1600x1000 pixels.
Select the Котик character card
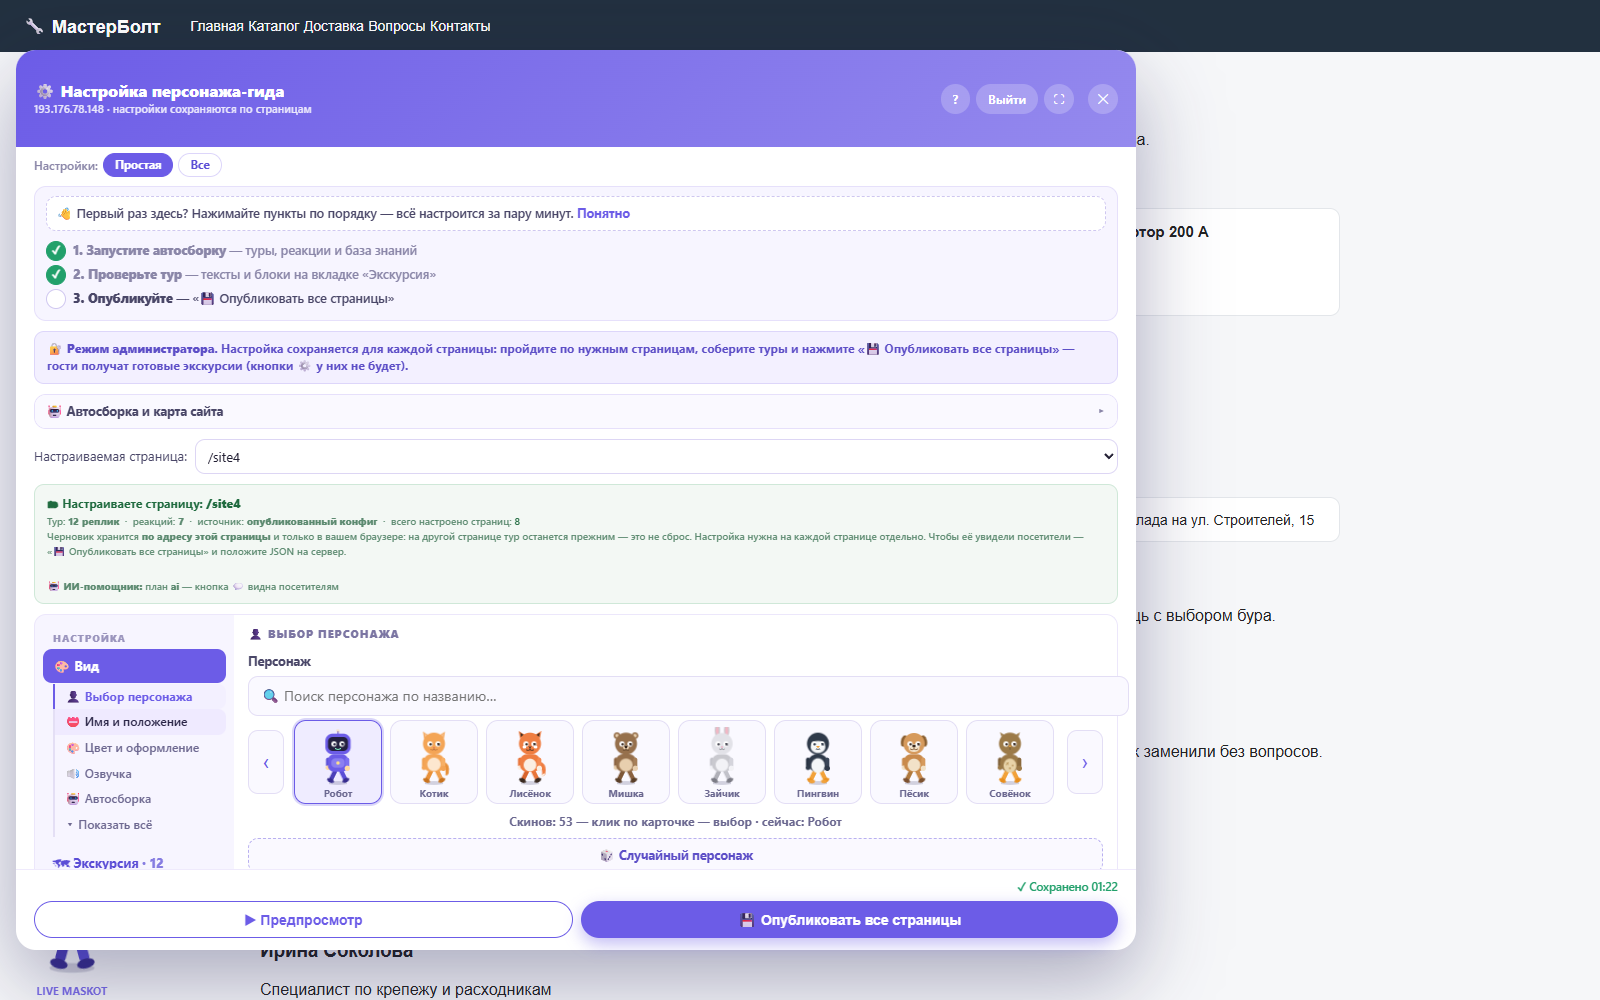[x=434, y=762]
